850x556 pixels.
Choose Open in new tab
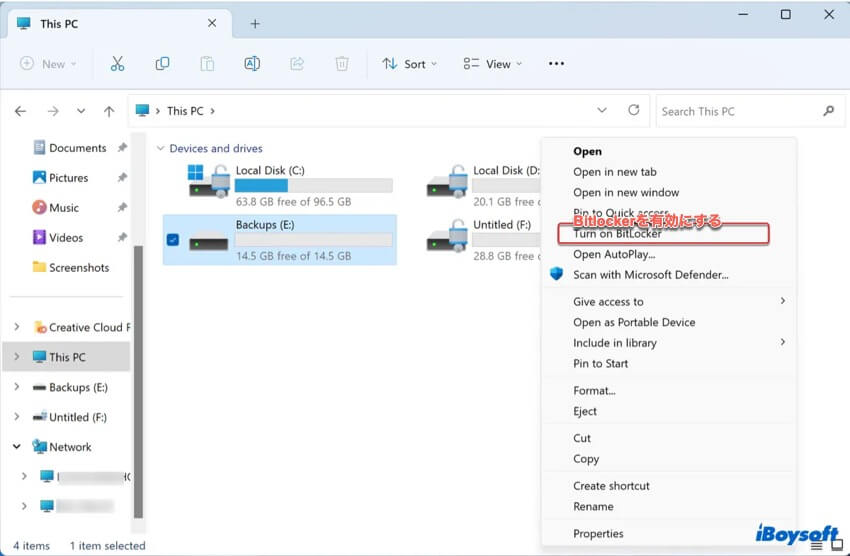[x=615, y=172]
